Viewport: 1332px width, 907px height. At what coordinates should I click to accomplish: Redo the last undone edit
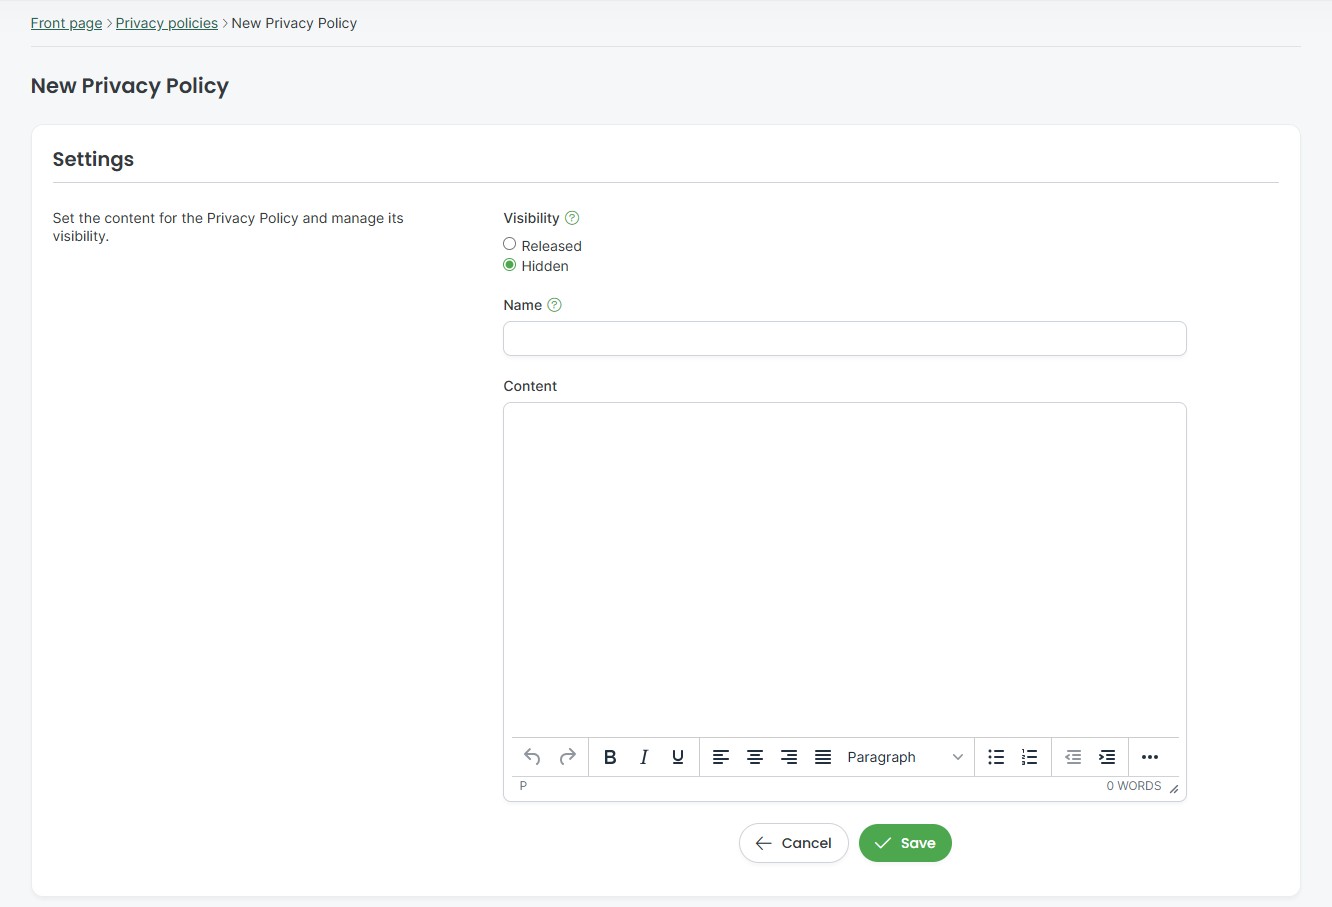click(x=567, y=757)
